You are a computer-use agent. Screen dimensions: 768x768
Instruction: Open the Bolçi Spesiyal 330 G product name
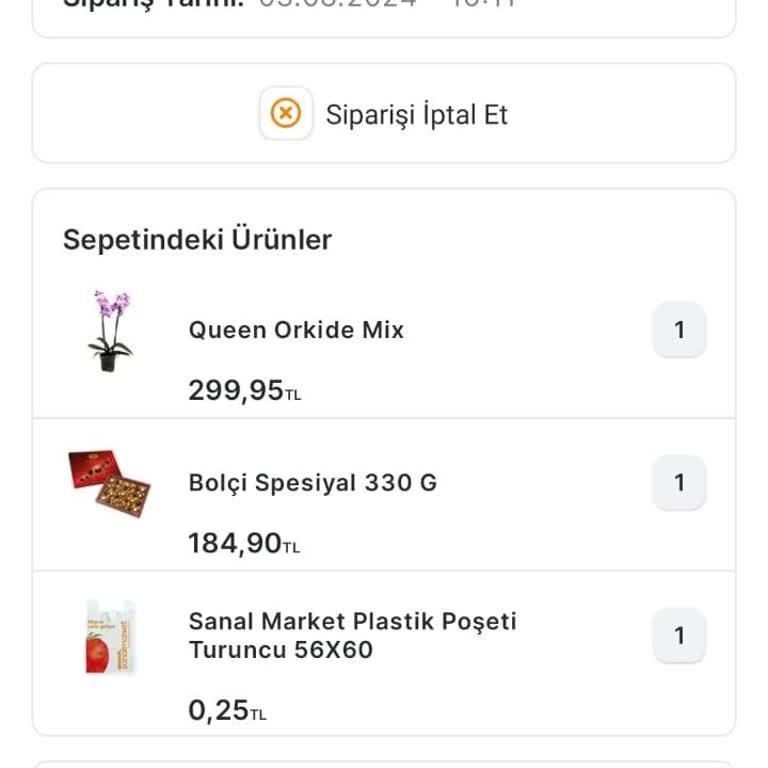pyautogui.click(x=312, y=483)
